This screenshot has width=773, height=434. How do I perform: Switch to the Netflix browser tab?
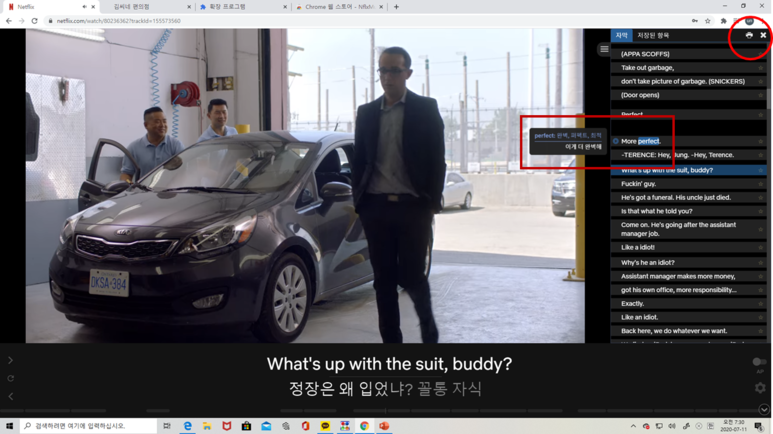[49, 7]
